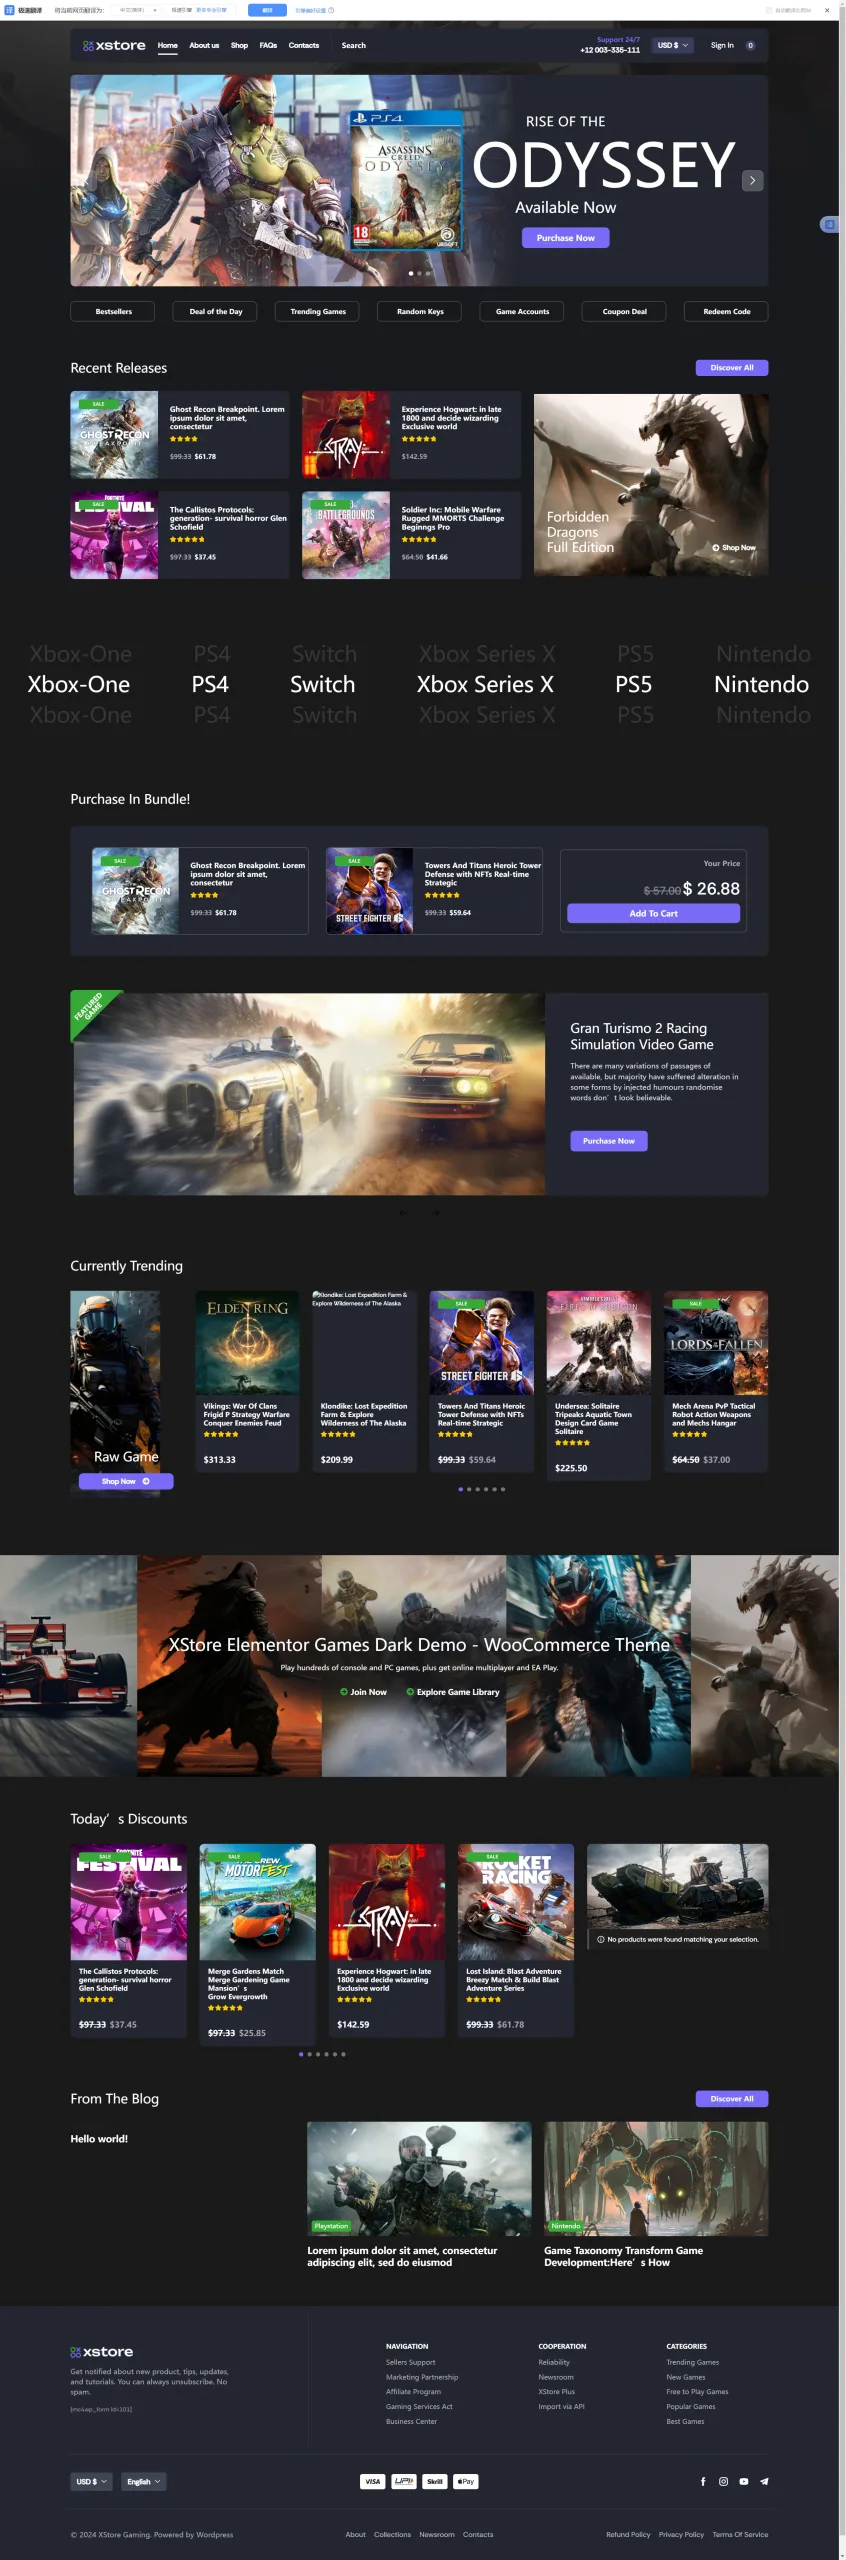
Task: Click the UPI payment badge
Action: [404, 2481]
